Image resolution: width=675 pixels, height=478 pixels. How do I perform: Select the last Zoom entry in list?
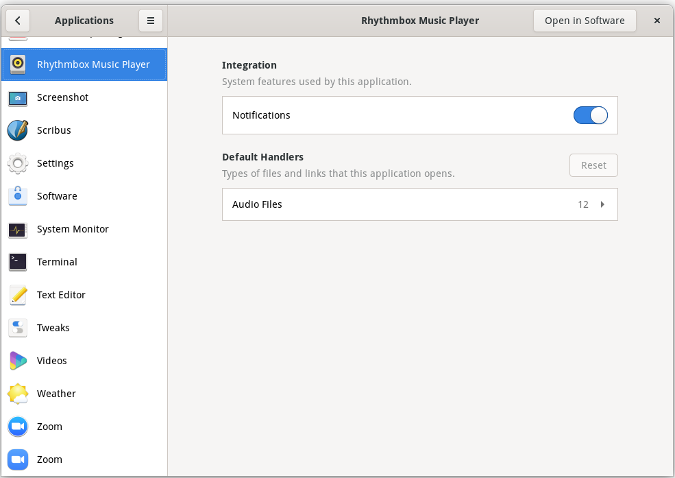[x=50, y=459]
